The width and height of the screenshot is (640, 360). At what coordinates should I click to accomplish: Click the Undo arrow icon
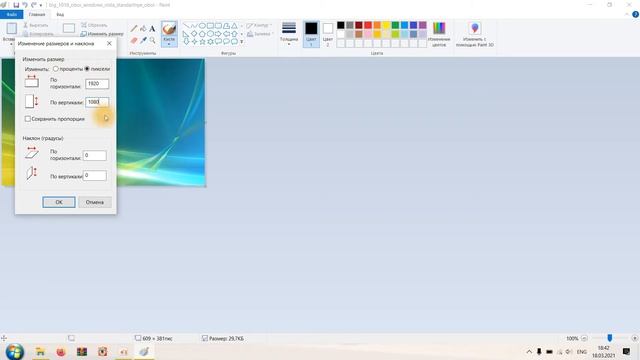click(25, 5)
